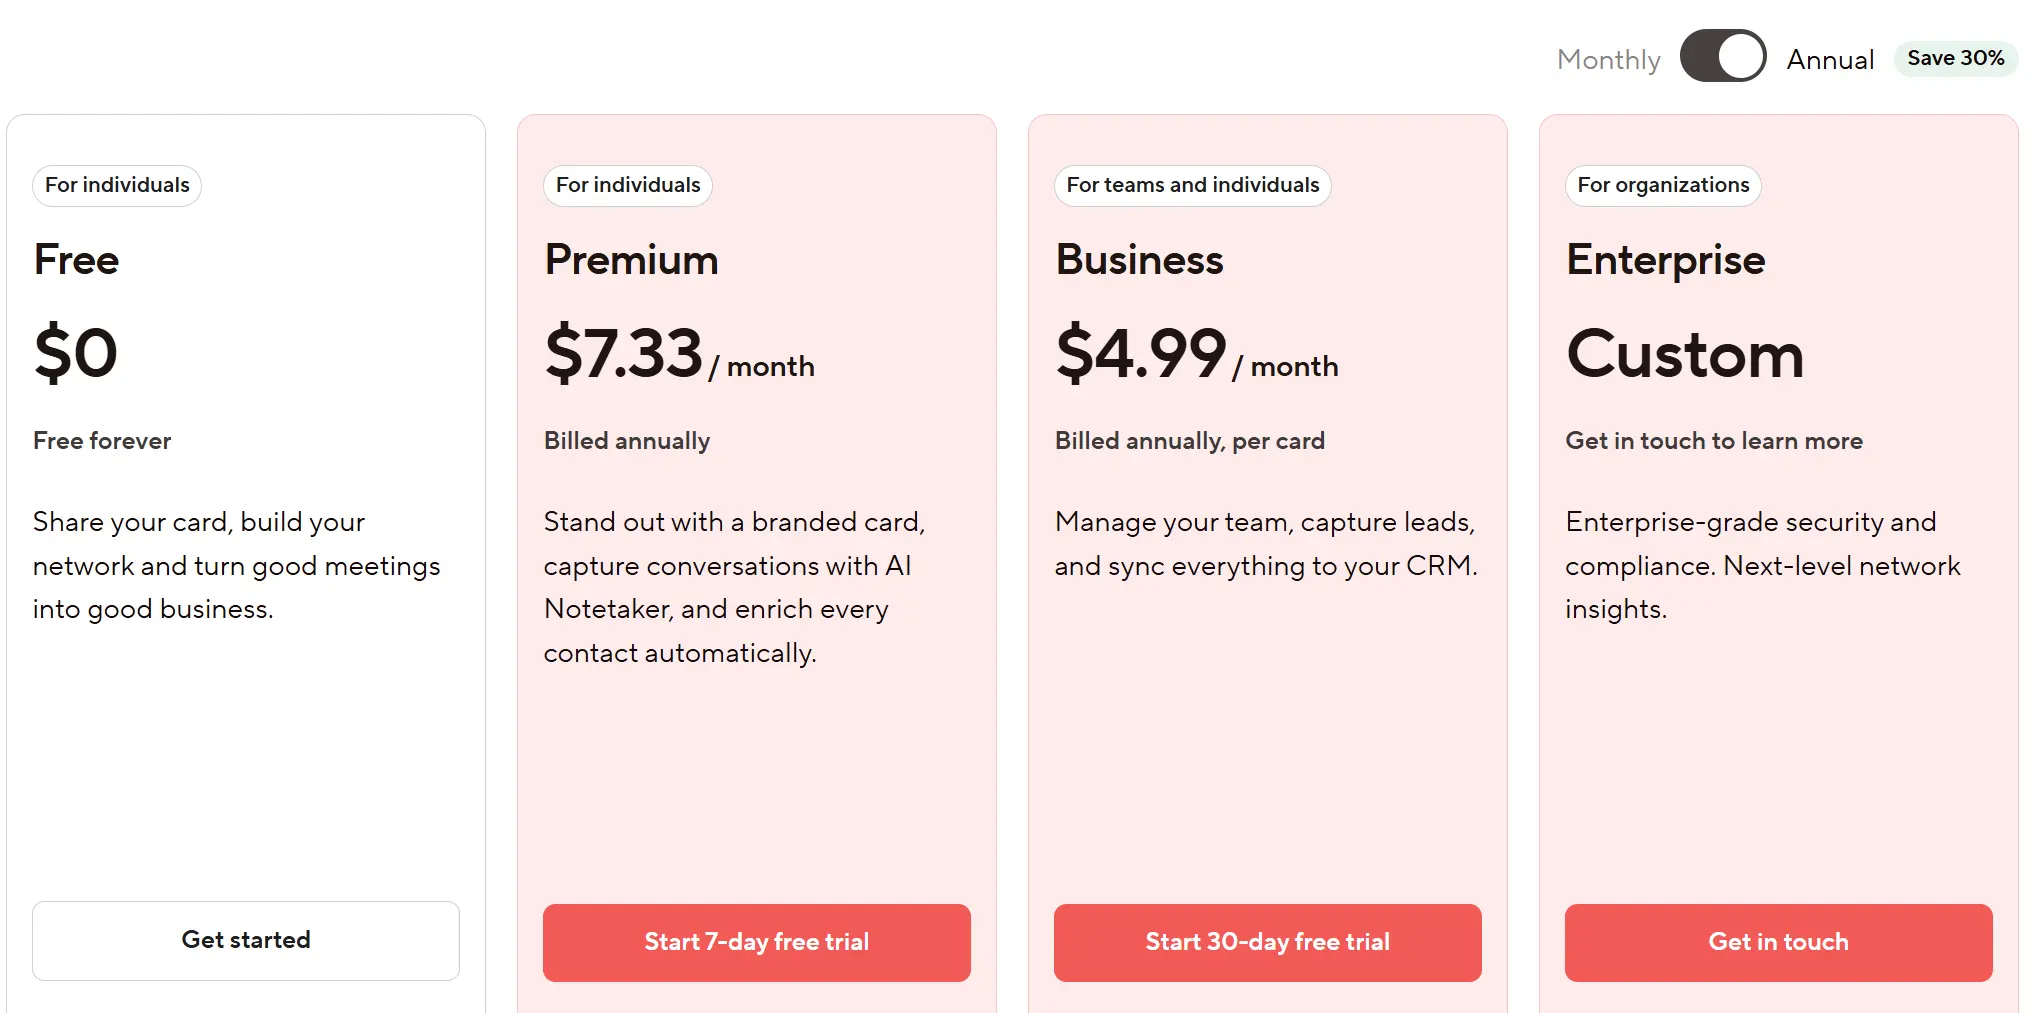Viewport: 2032px width, 1013px height.
Task: Start the 30-day free trial for Business
Action: tap(1266, 941)
